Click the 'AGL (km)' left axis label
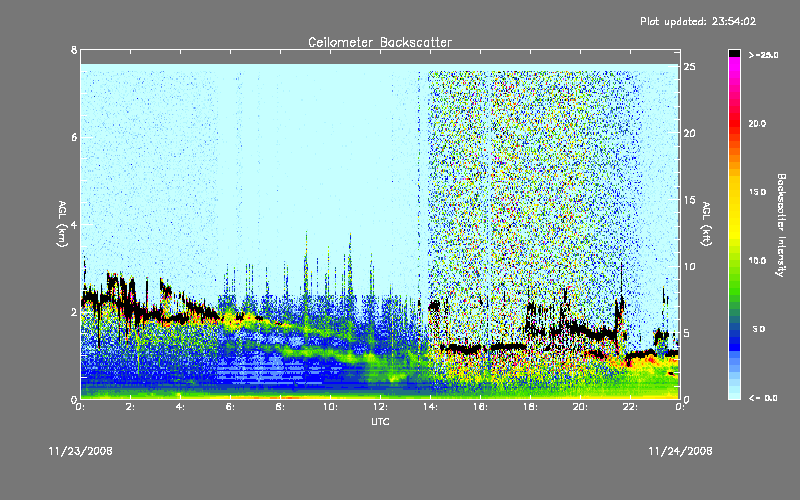The width and height of the screenshot is (800, 500). click(62, 224)
